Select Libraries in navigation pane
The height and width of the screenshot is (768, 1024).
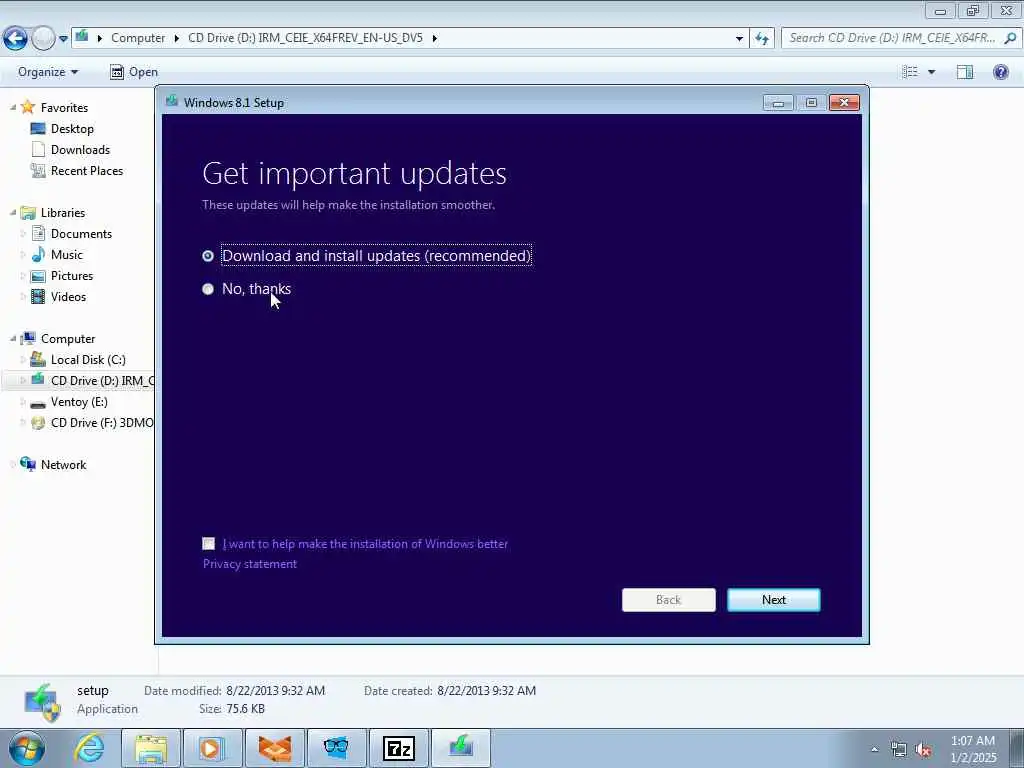tap(63, 213)
